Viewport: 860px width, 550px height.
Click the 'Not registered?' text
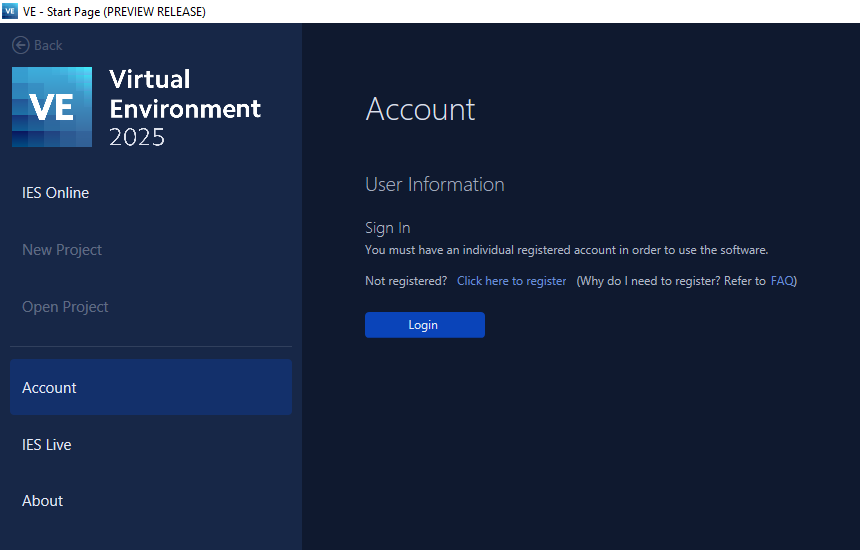(406, 281)
